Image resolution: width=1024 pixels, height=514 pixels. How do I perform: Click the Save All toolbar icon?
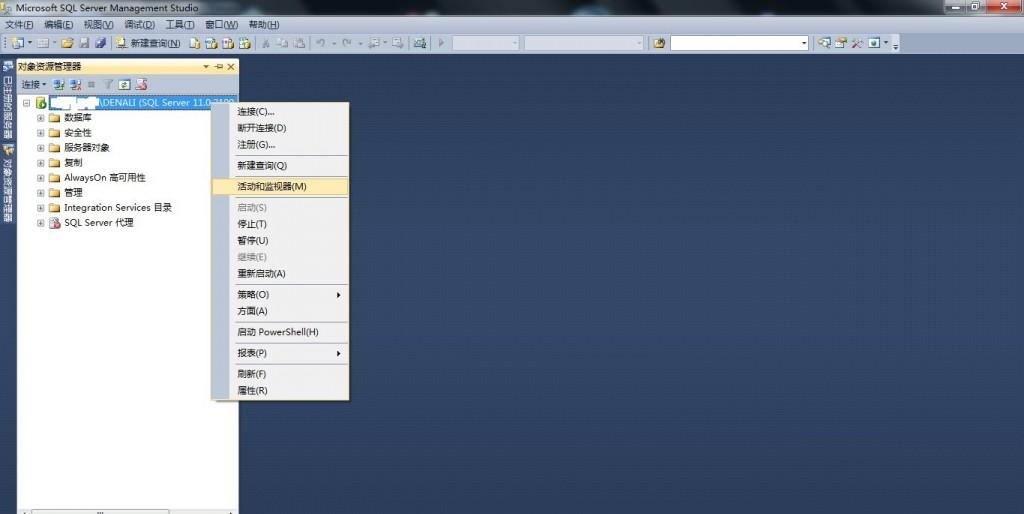pyautogui.click(x=100, y=43)
